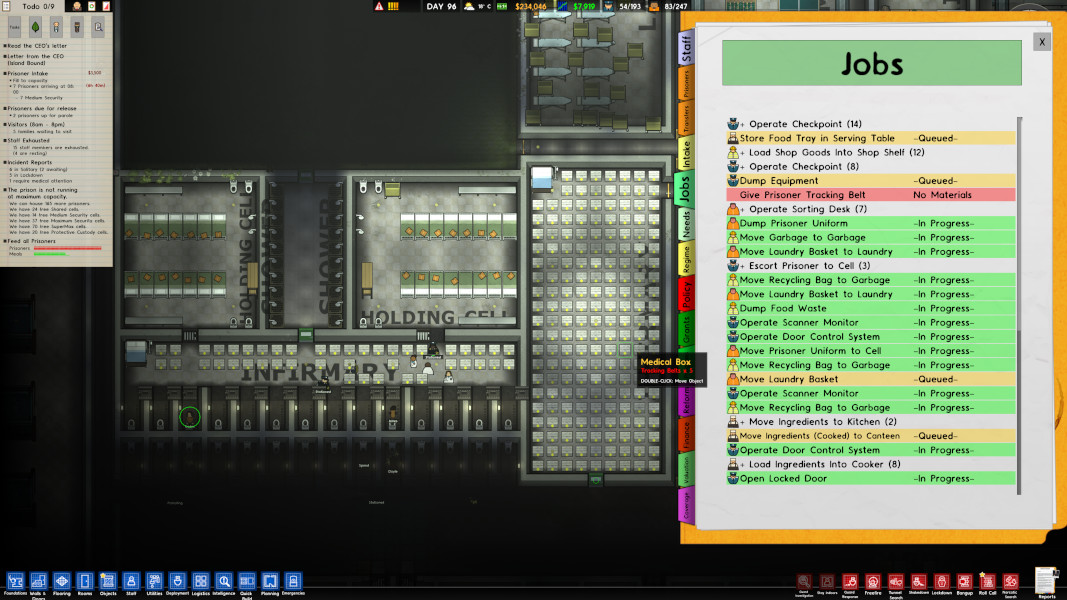Open the Staff hiring menu
The height and width of the screenshot is (600, 1067).
131,582
